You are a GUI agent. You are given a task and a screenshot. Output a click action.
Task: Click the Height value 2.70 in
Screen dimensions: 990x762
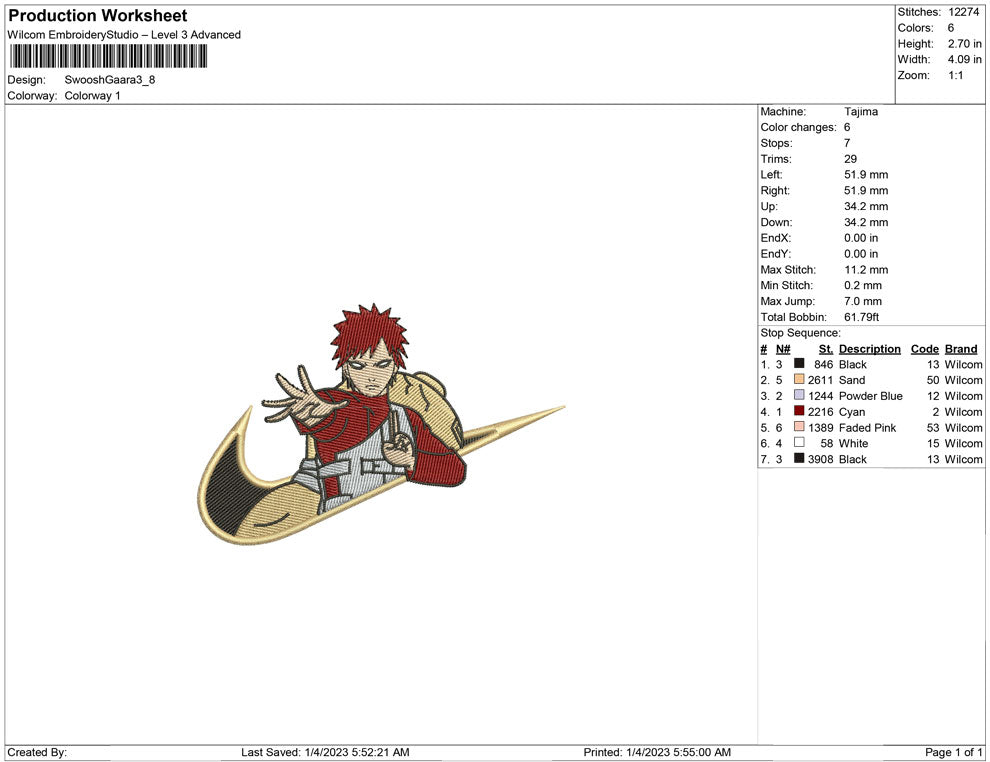[x=964, y=44]
